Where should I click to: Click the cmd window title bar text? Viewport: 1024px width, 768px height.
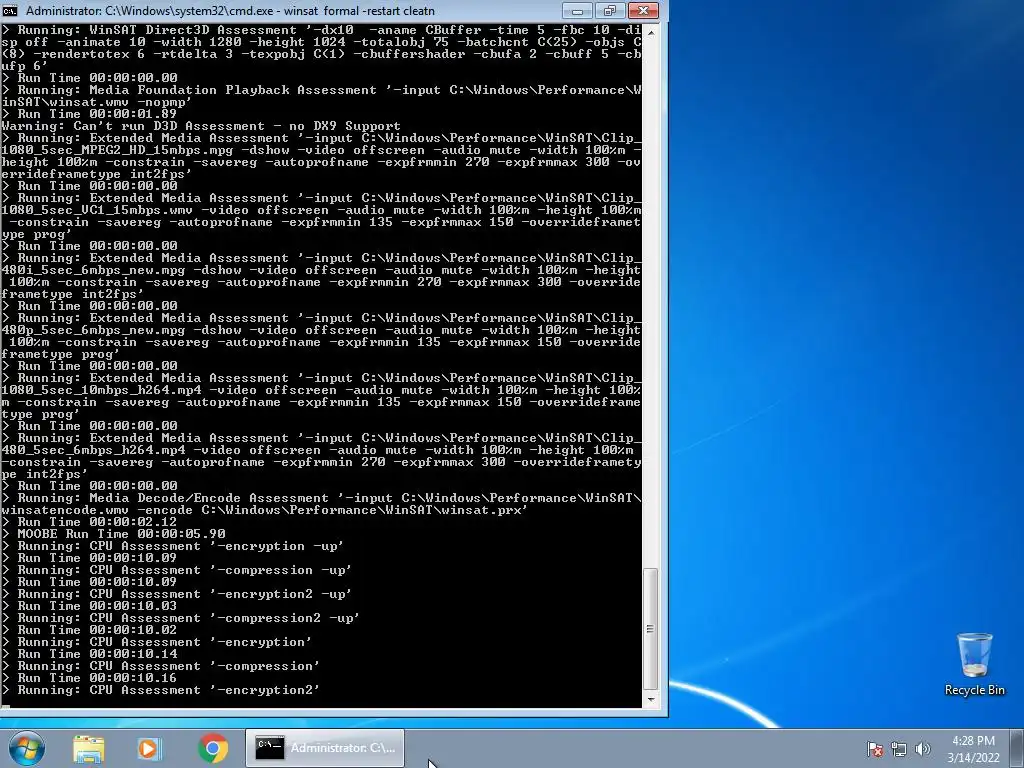click(x=230, y=10)
